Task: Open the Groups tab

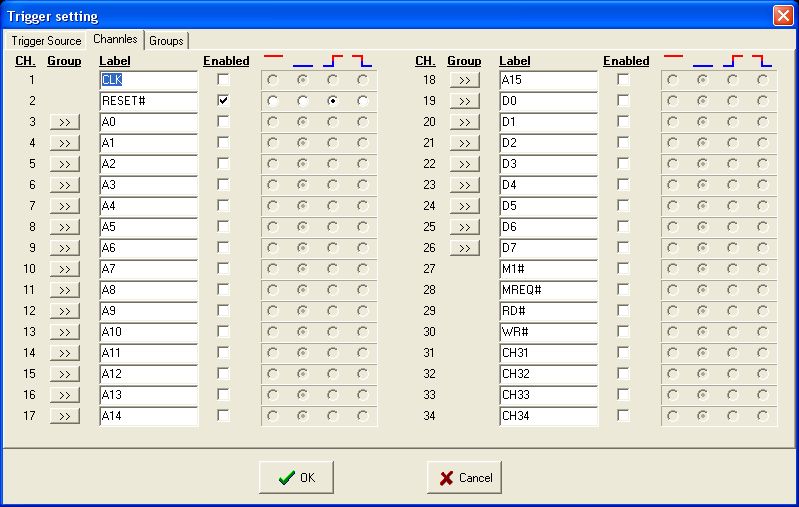Action: tap(166, 41)
